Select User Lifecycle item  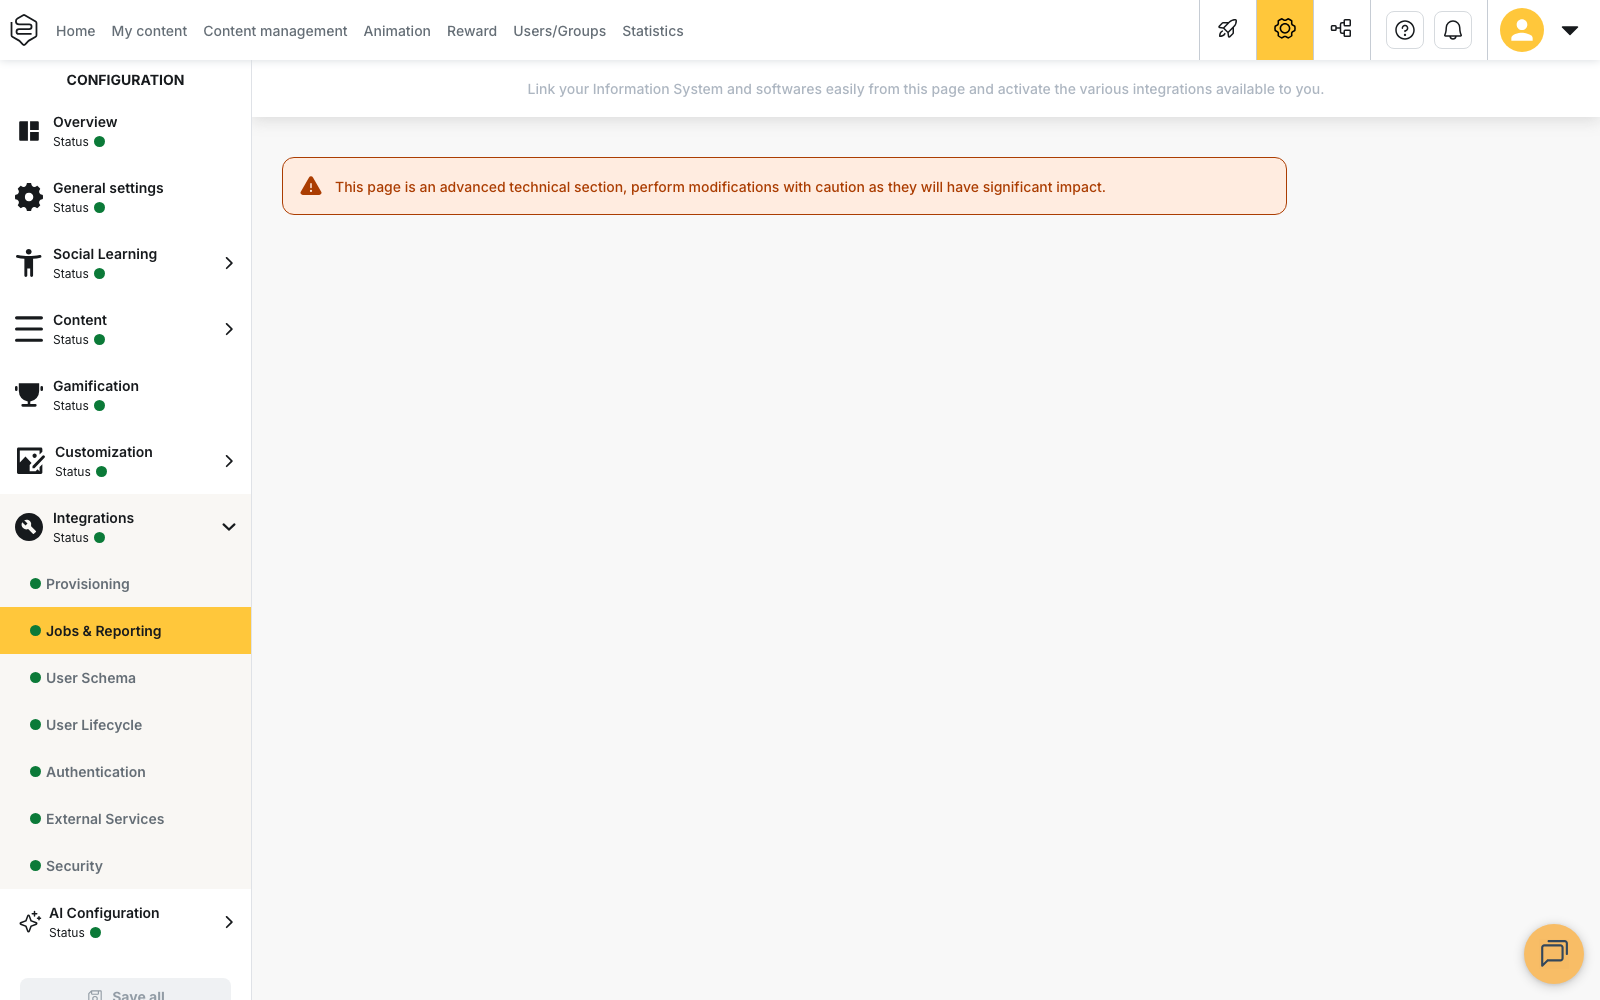coord(125,725)
